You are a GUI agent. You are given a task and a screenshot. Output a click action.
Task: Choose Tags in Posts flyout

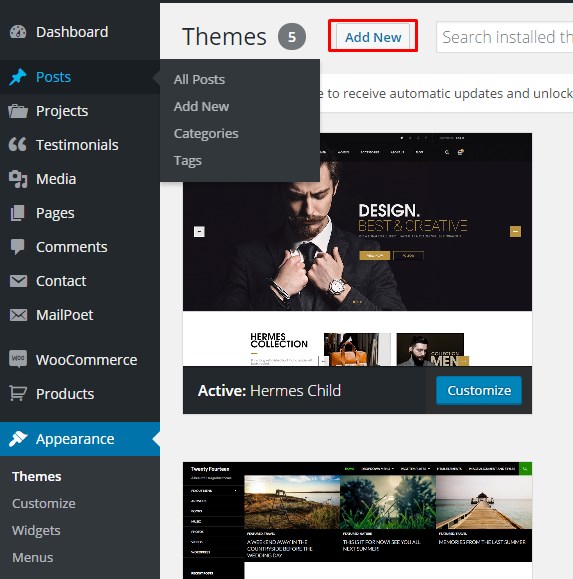coord(188,161)
